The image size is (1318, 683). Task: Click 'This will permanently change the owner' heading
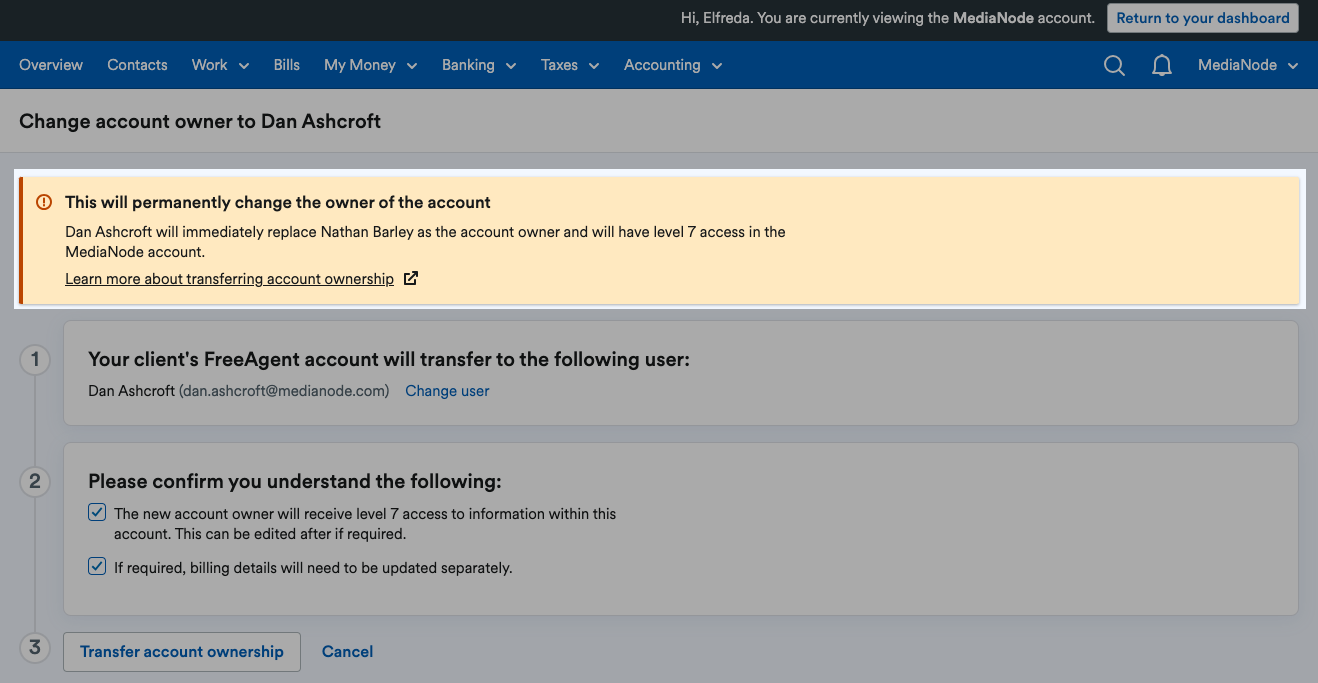(x=278, y=202)
